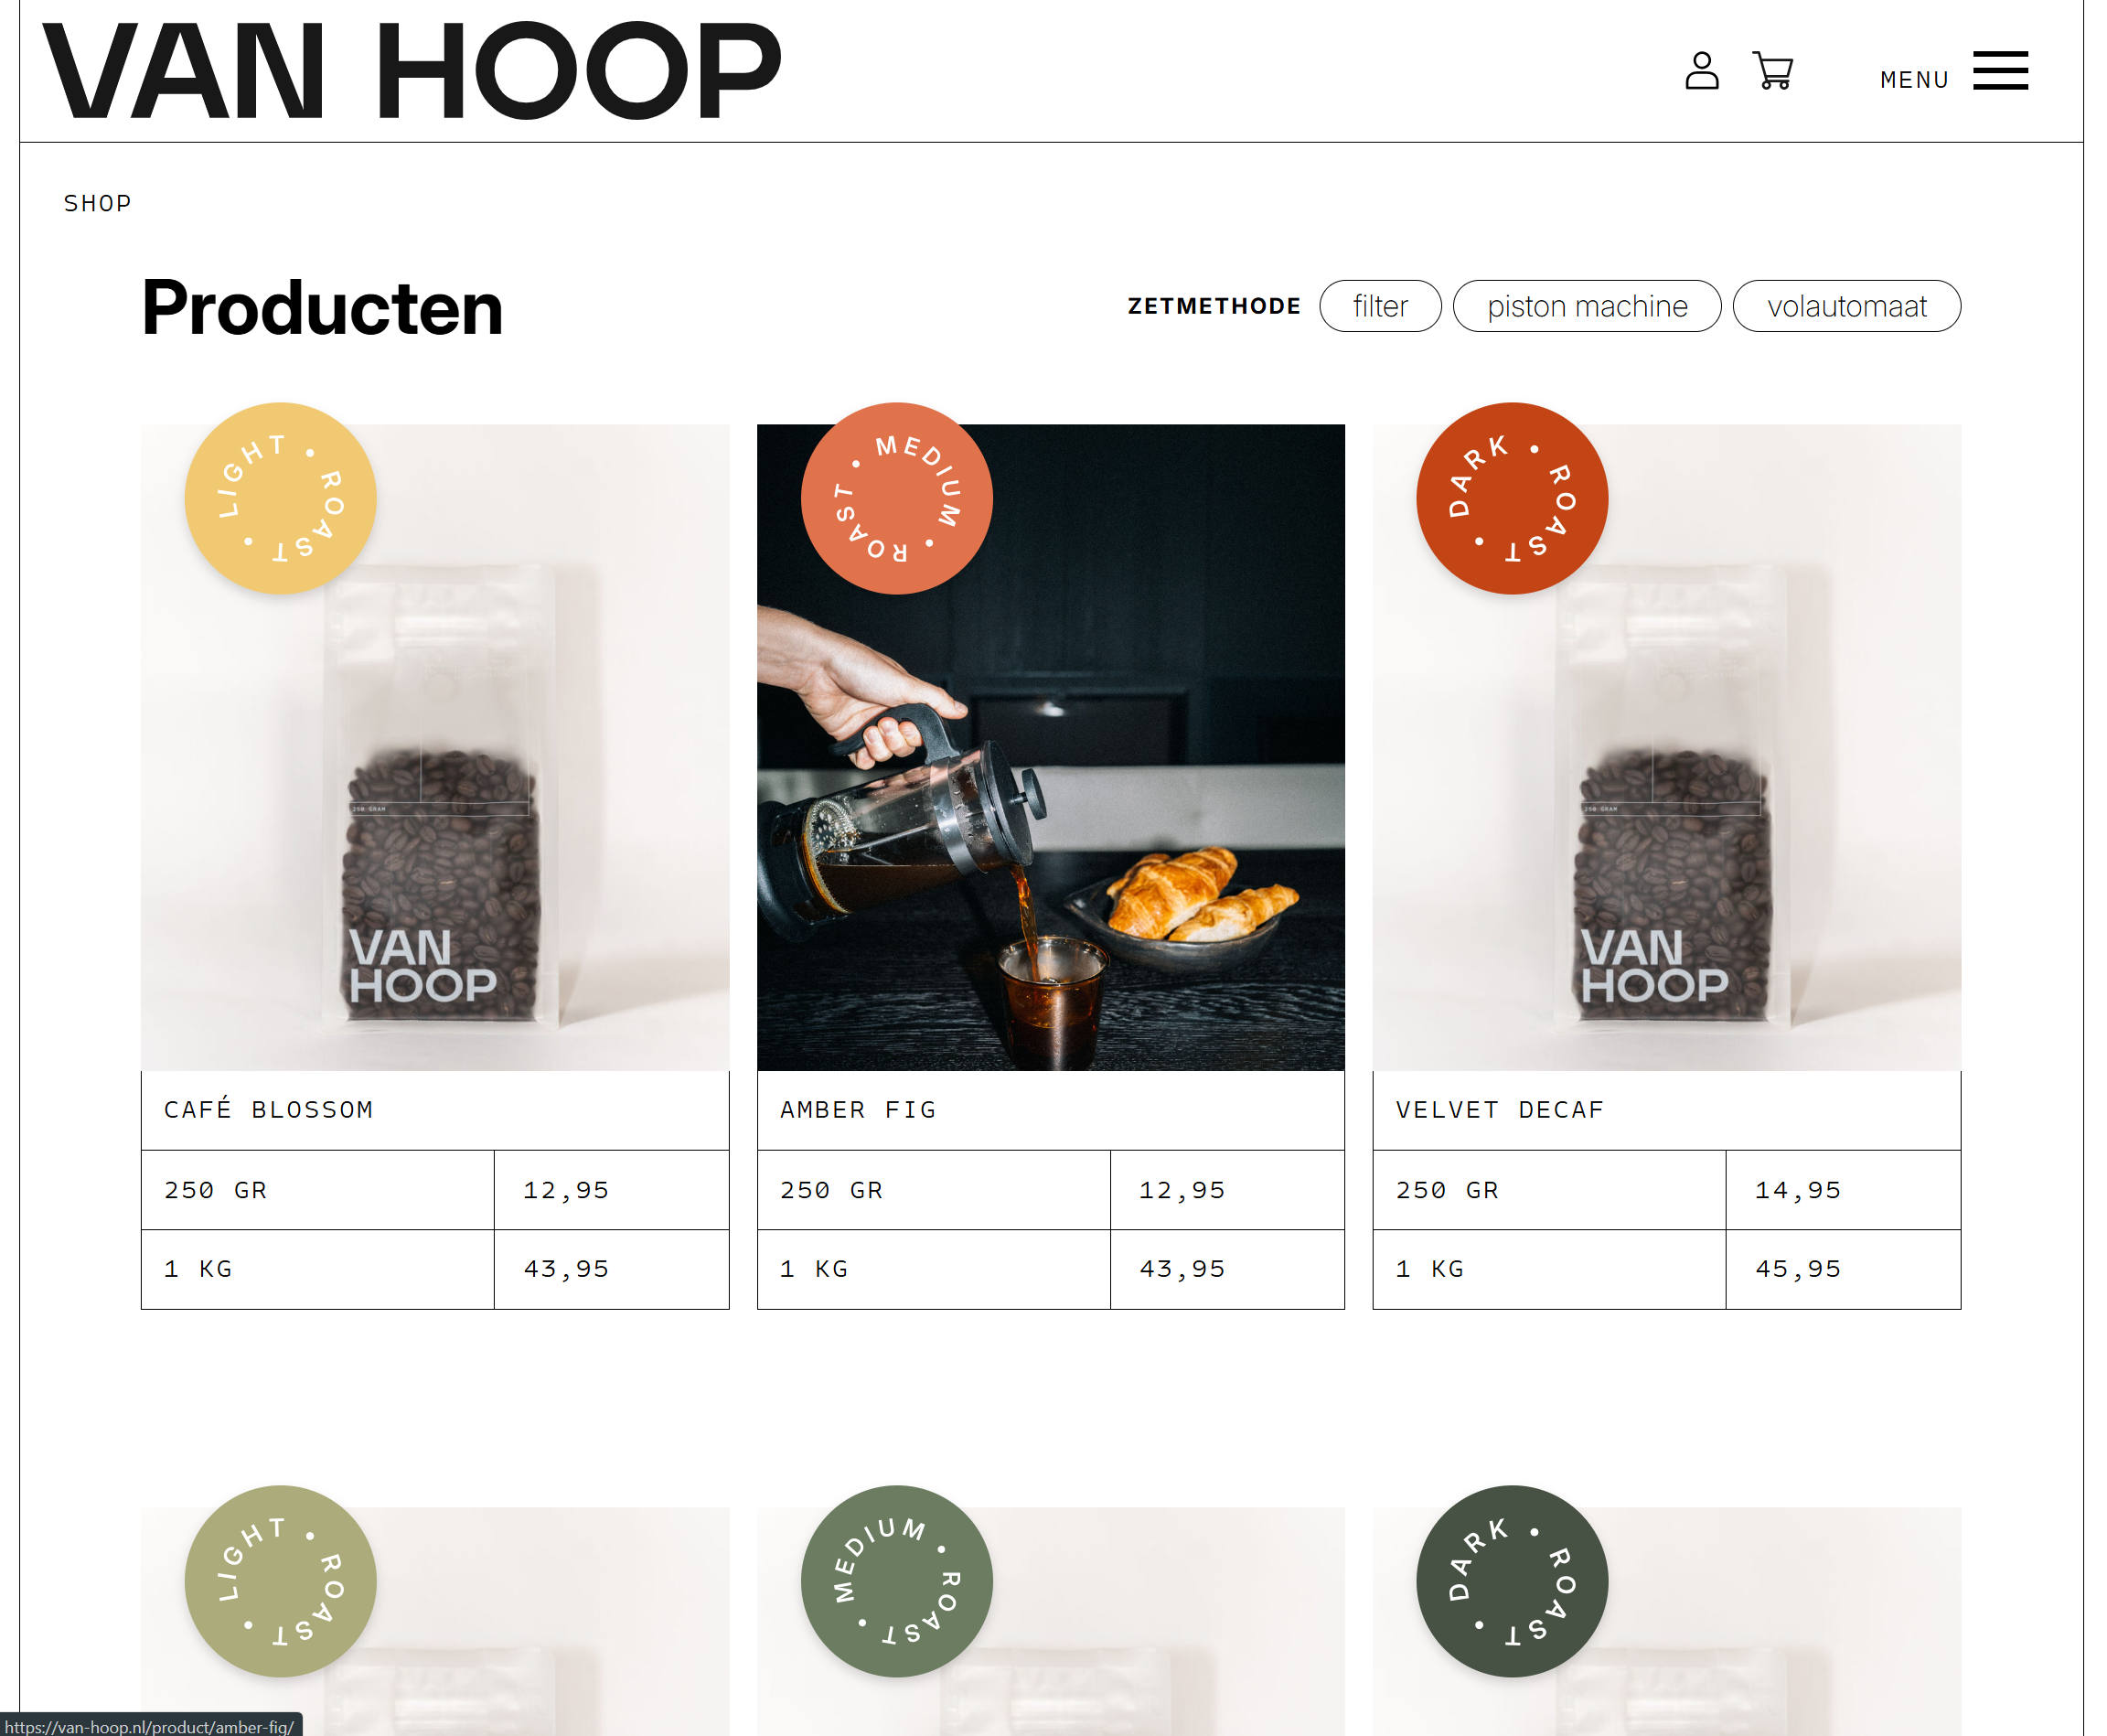Open the user account icon
The height and width of the screenshot is (1736, 2107).
tap(1701, 71)
